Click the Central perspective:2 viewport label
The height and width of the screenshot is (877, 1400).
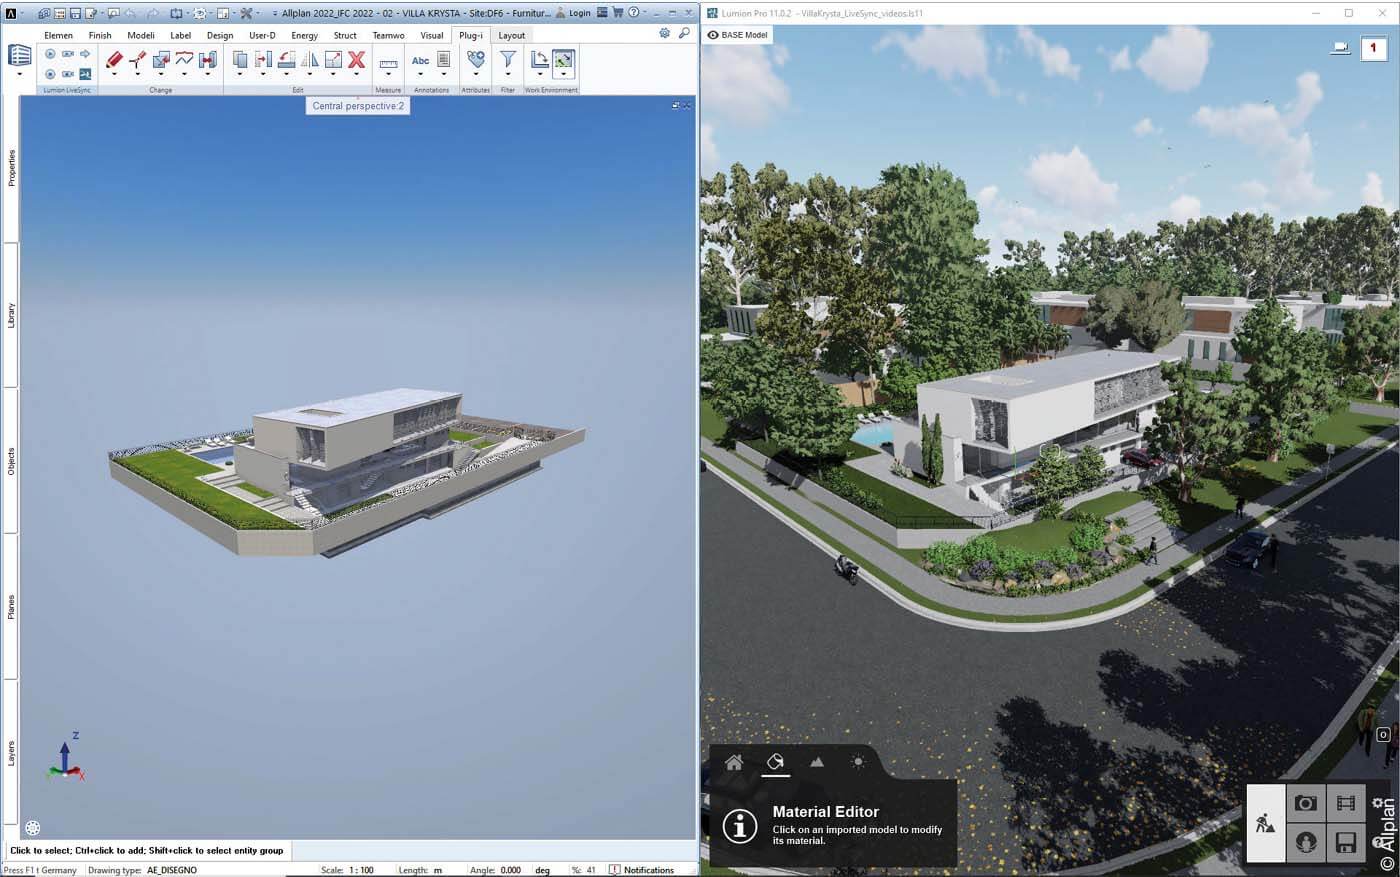[x=358, y=105]
